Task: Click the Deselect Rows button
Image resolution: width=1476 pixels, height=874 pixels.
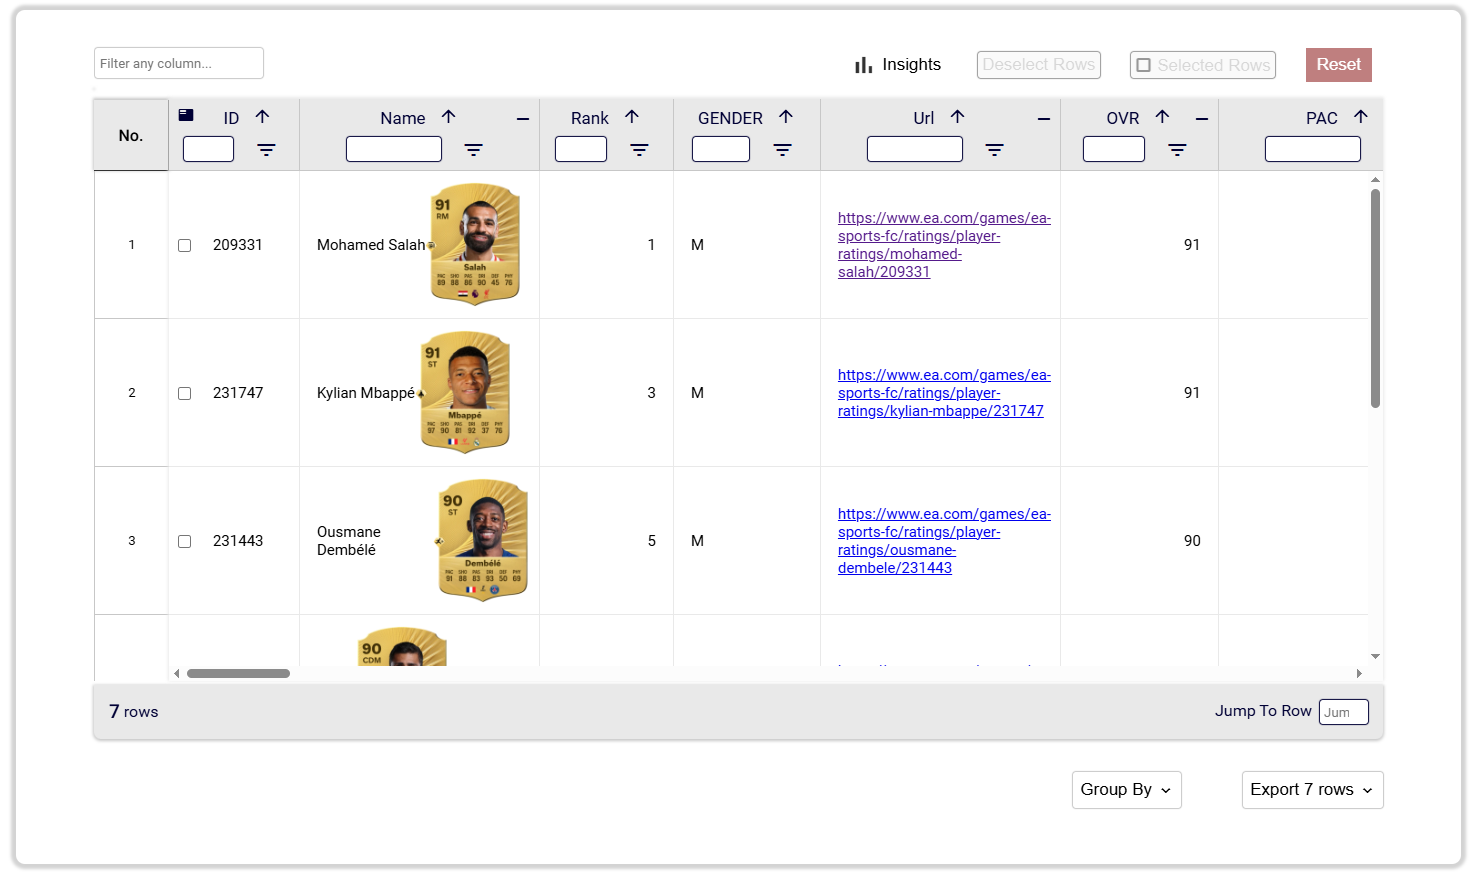Action: click(1039, 65)
